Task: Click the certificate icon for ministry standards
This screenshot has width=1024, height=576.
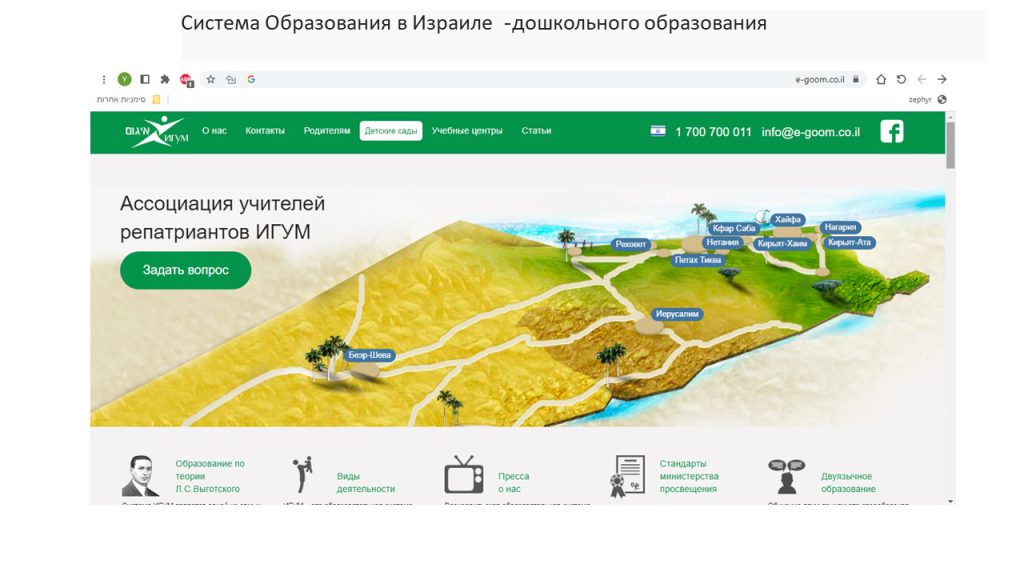Action: click(x=627, y=476)
